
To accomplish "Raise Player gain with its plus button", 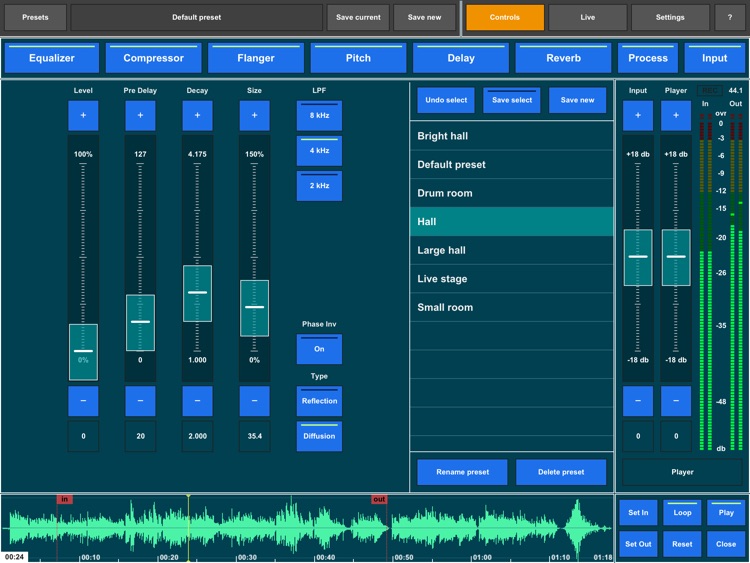I will [676, 115].
